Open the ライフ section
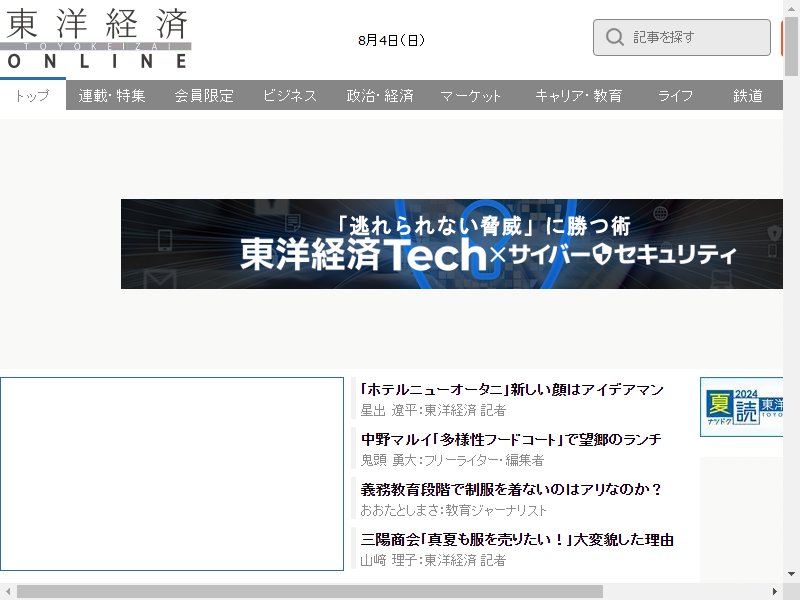800x600 pixels. pos(675,95)
